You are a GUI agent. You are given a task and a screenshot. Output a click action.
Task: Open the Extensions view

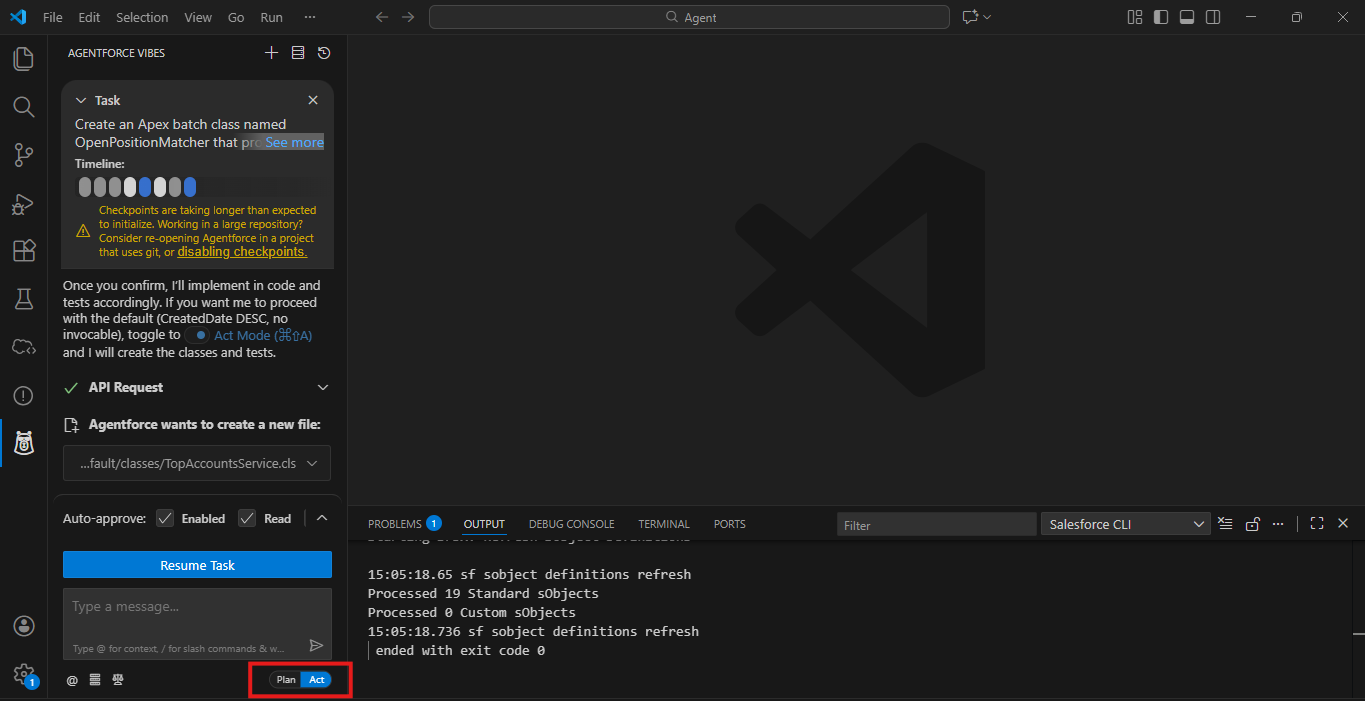[x=23, y=251]
